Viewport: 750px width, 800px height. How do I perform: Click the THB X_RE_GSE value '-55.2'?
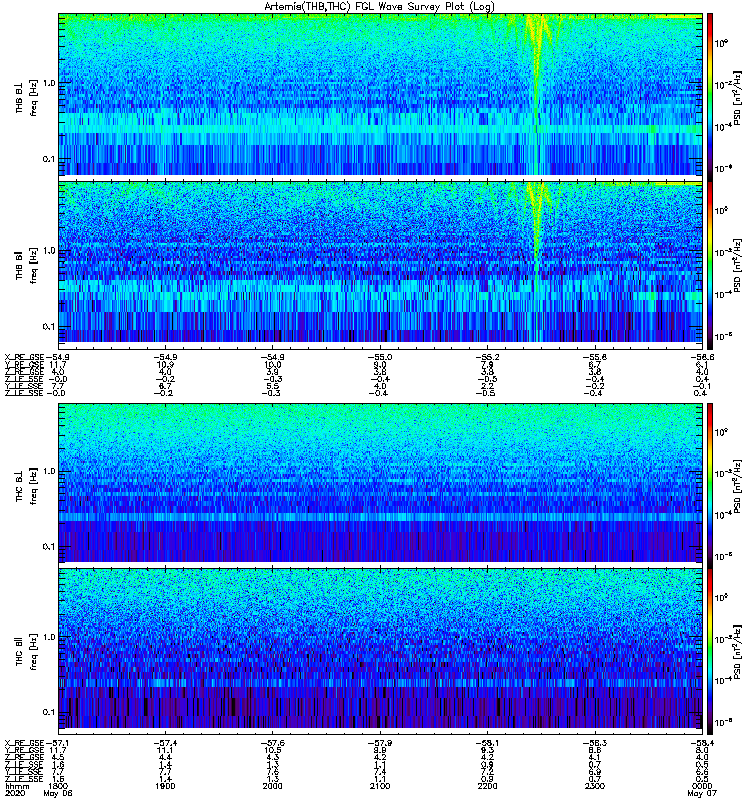point(487,357)
